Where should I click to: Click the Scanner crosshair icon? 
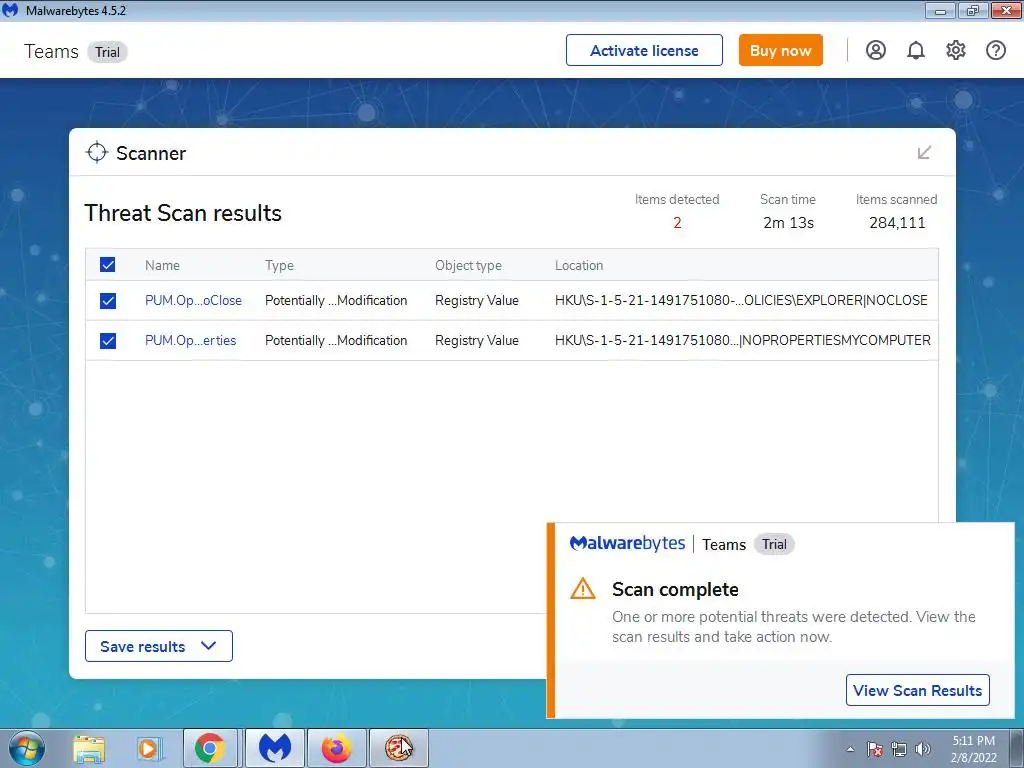[x=97, y=152]
